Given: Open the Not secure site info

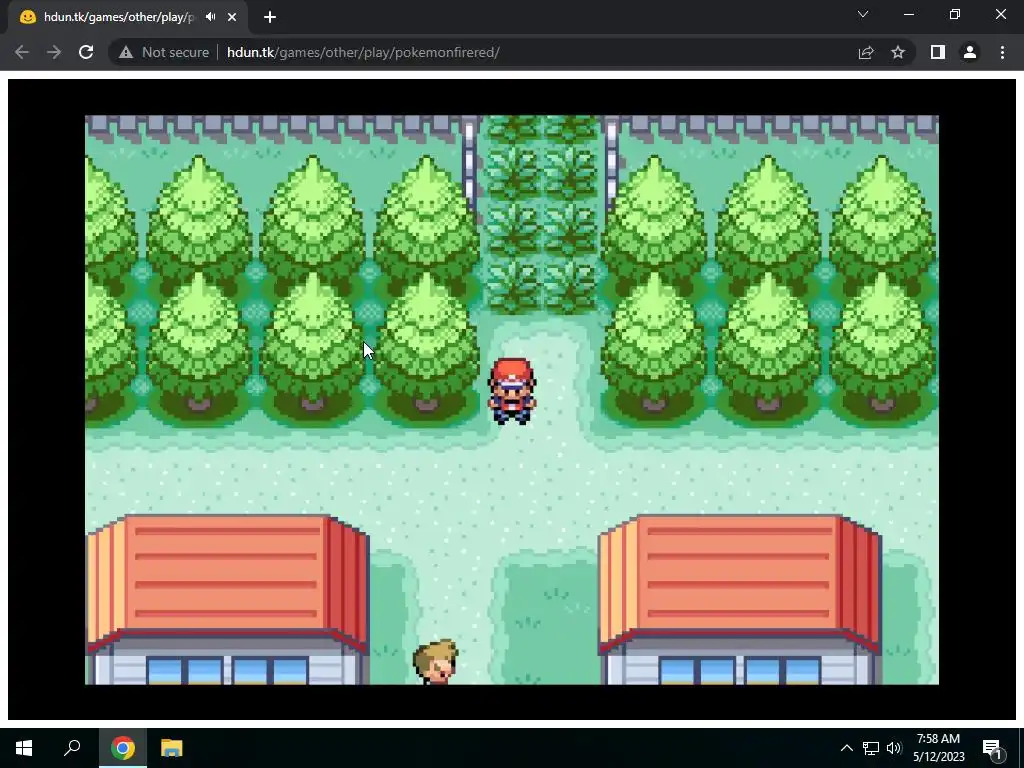Looking at the screenshot, I should 164,52.
